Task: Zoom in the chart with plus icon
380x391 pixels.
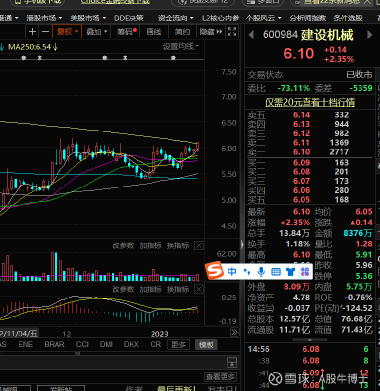Action: [32, 32]
